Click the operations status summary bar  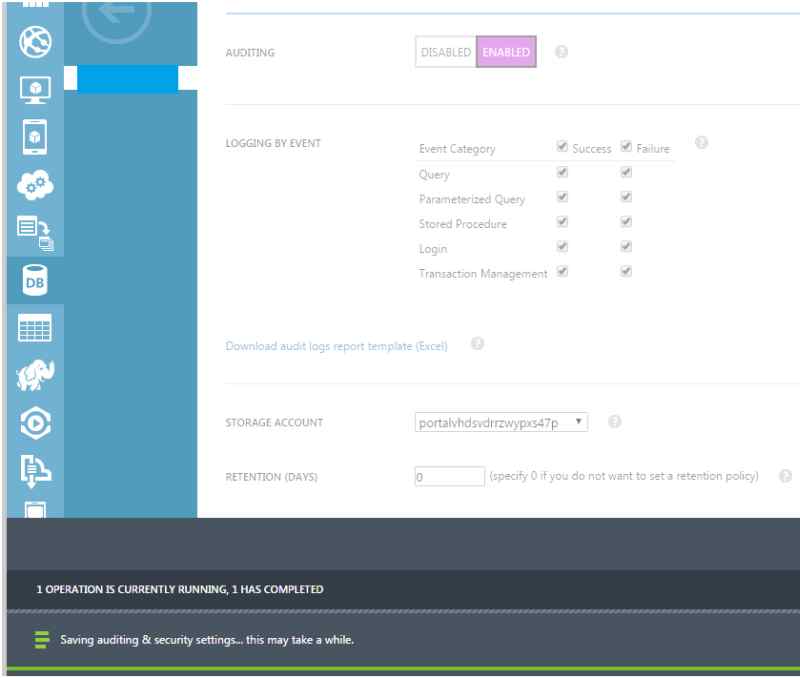[x=403, y=589]
